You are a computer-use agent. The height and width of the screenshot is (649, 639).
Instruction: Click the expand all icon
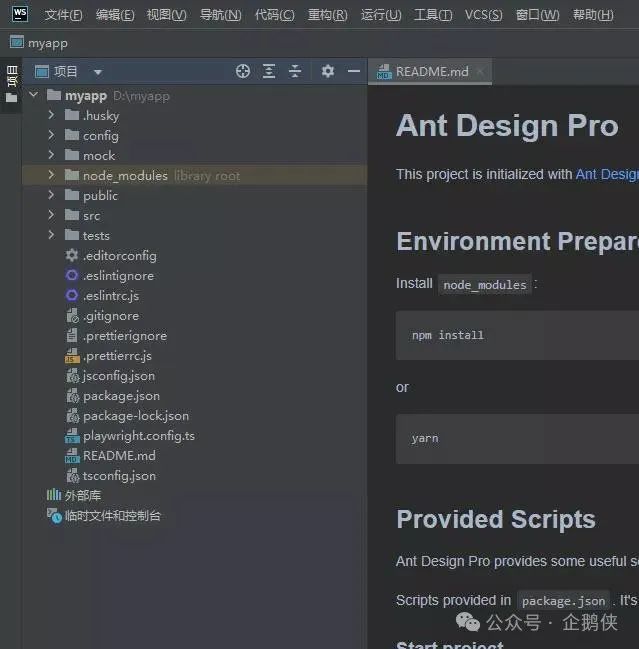click(x=269, y=71)
